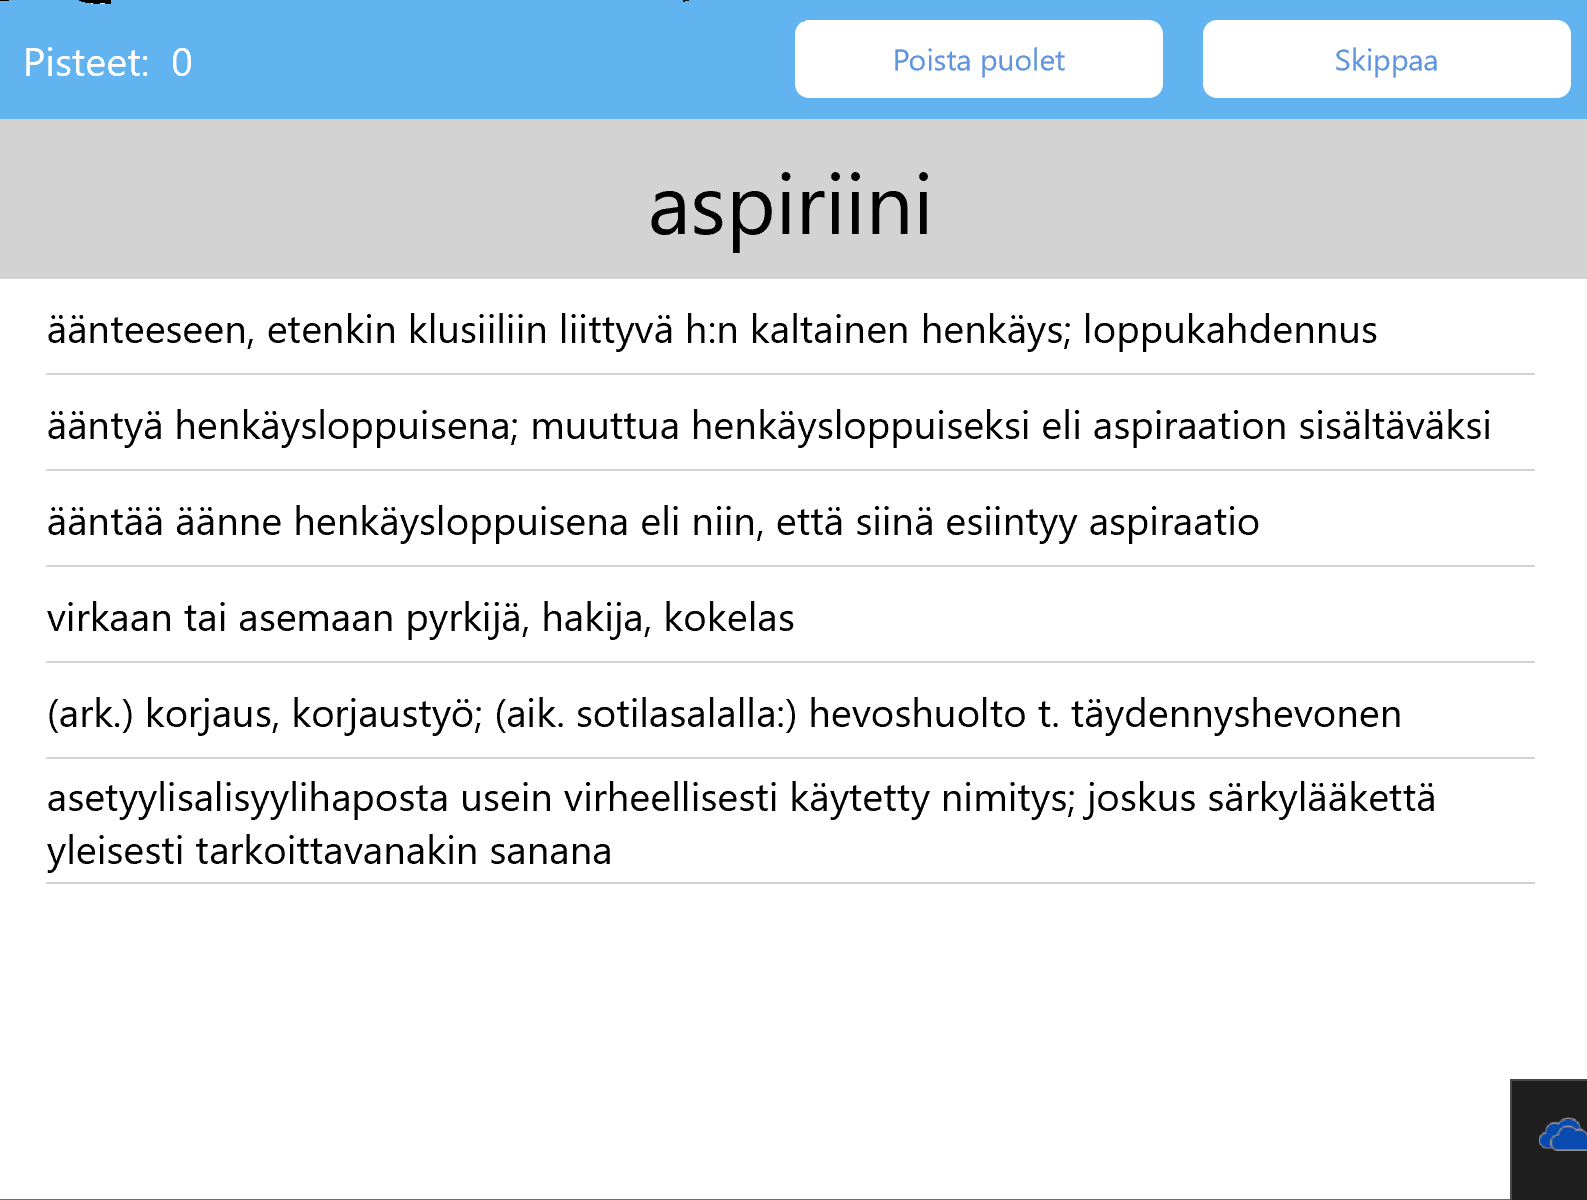Choose the answer starting '(ark.) korjaus, korjaustyö'

723,714
